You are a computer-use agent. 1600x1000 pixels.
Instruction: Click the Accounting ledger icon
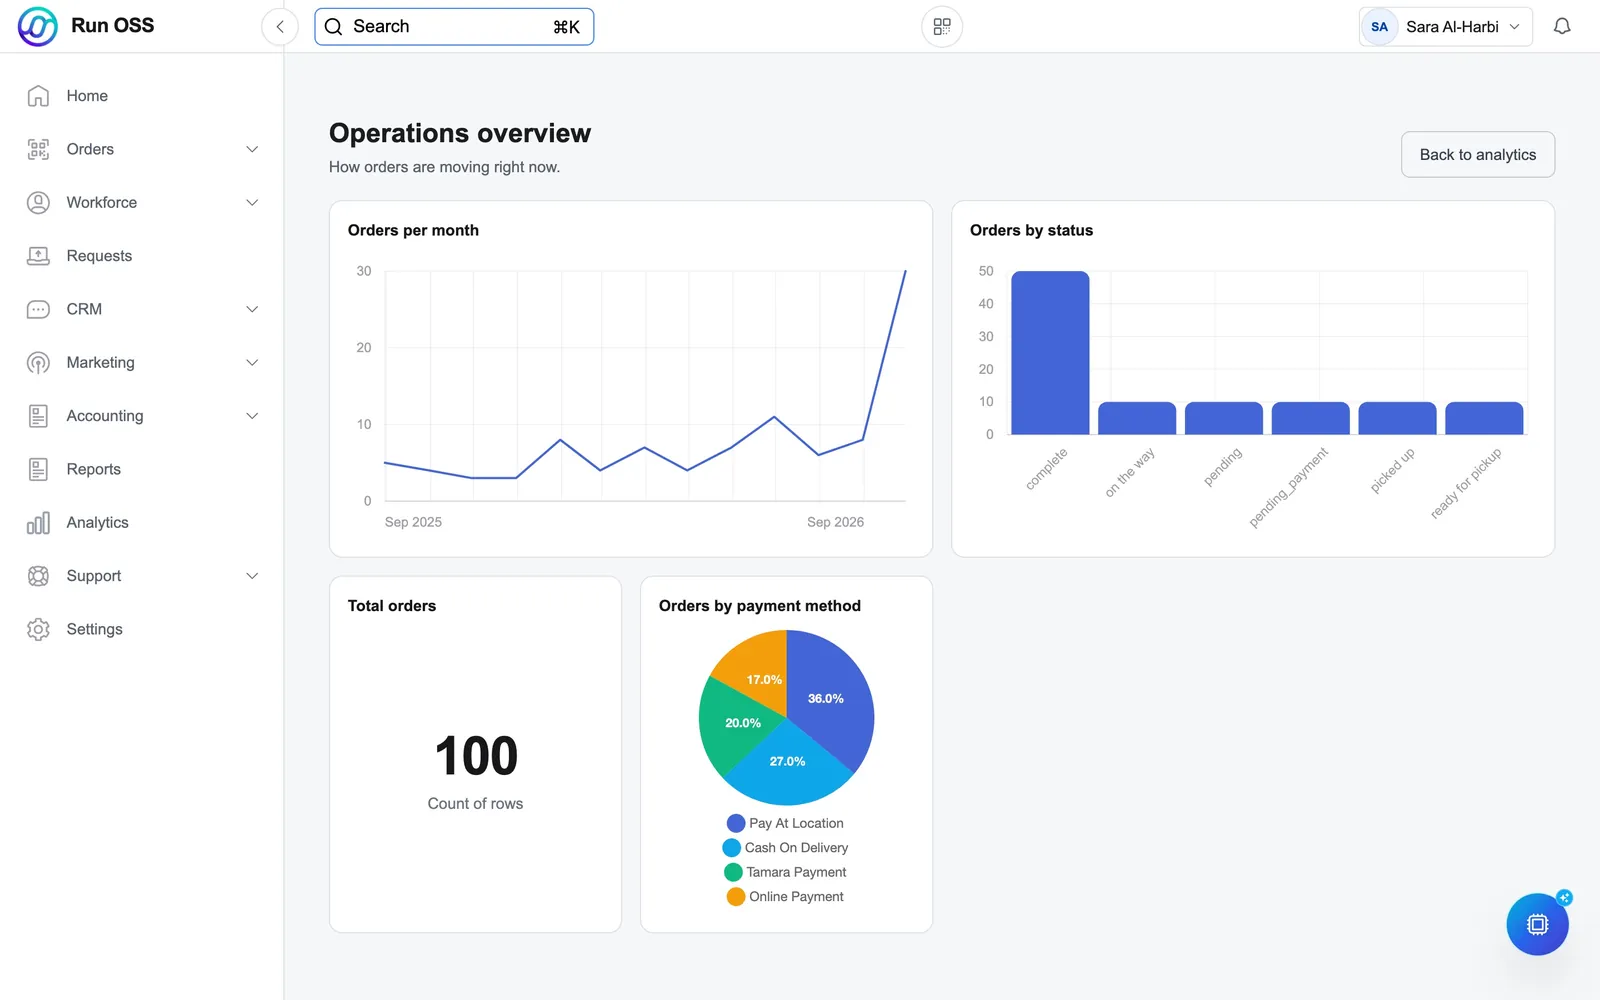click(x=38, y=416)
